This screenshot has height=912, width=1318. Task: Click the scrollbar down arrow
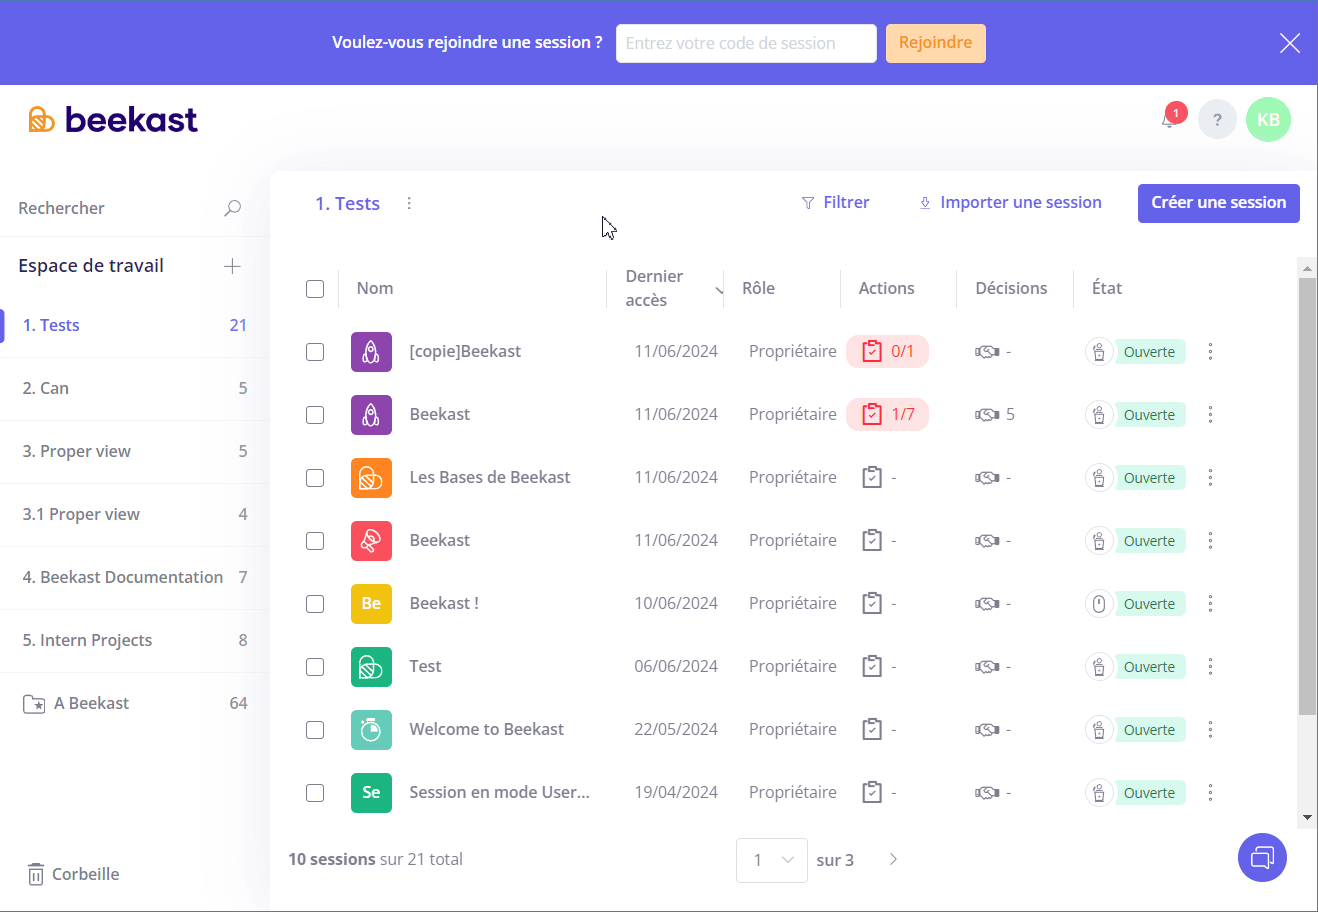coord(1307,818)
